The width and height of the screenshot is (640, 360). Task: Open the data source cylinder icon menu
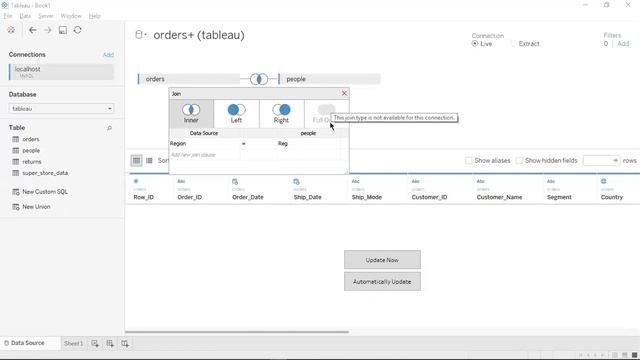tap(140, 35)
